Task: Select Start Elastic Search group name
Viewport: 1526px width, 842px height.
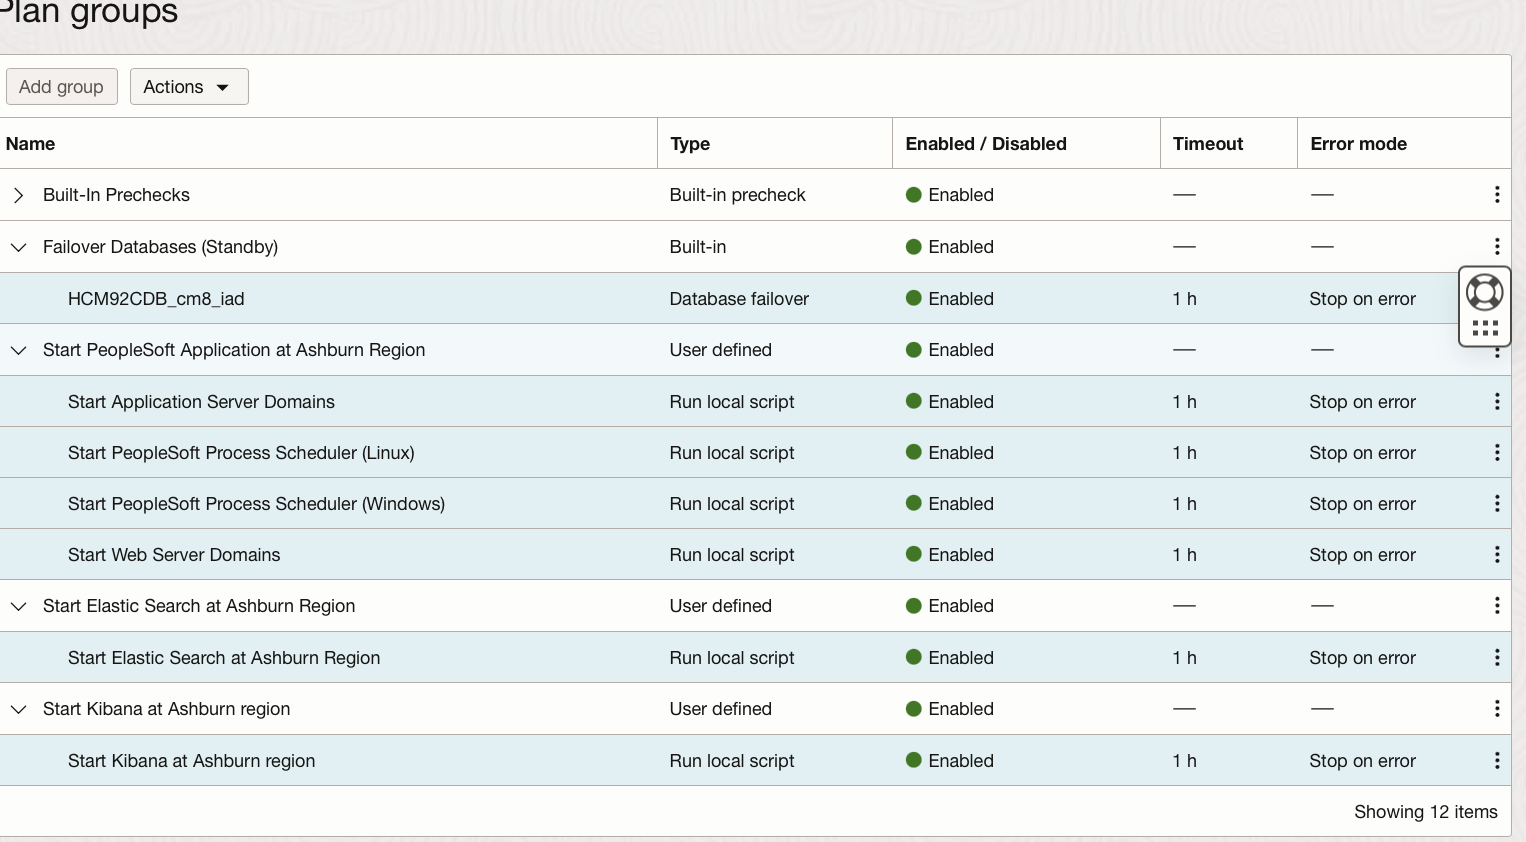Action: click(x=199, y=606)
